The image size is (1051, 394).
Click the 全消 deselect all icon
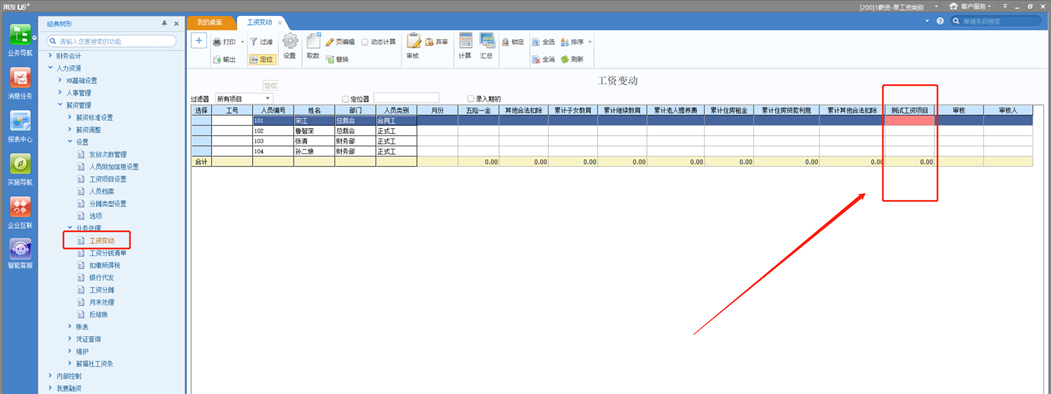536,59
